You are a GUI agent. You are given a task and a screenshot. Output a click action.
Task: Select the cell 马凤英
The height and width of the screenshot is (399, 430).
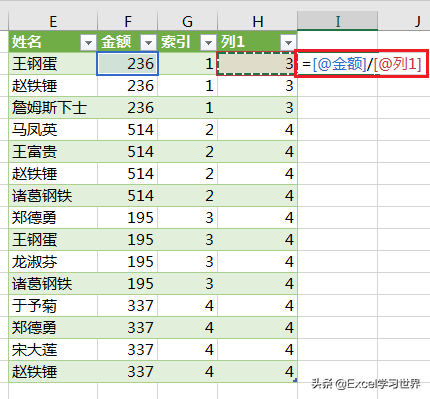(x=53, y=130)
